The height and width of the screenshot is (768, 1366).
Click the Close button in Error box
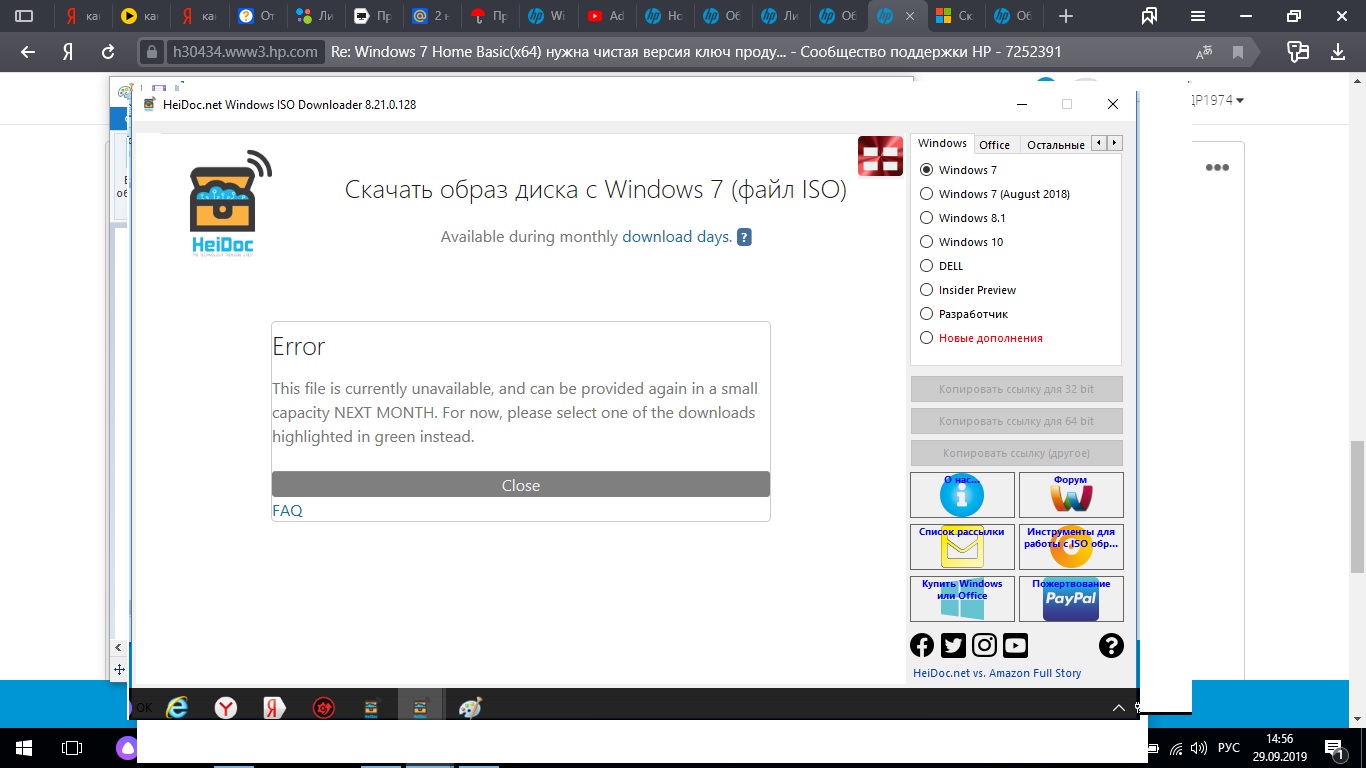click(521, 485)
